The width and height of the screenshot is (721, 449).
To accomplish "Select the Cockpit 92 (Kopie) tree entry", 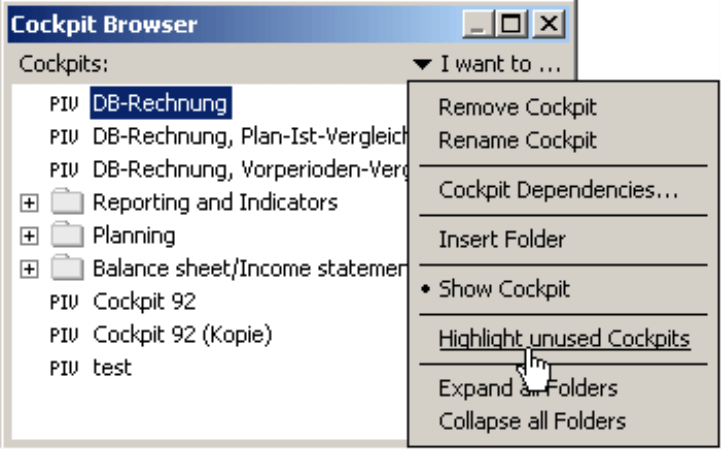I will (x=182, y=335).
